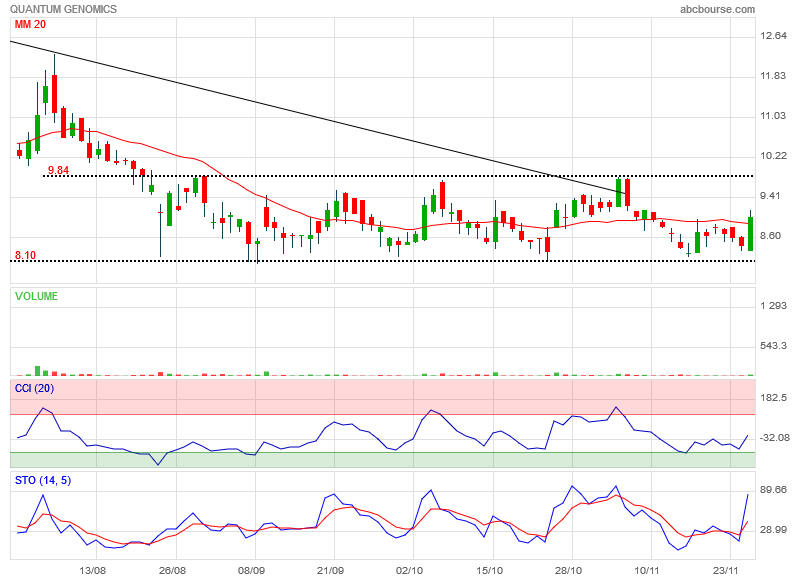The height and width of the screenshot is (580, 800).
Task: Click the 8.60 price axis value
Action: pos(770,236)
